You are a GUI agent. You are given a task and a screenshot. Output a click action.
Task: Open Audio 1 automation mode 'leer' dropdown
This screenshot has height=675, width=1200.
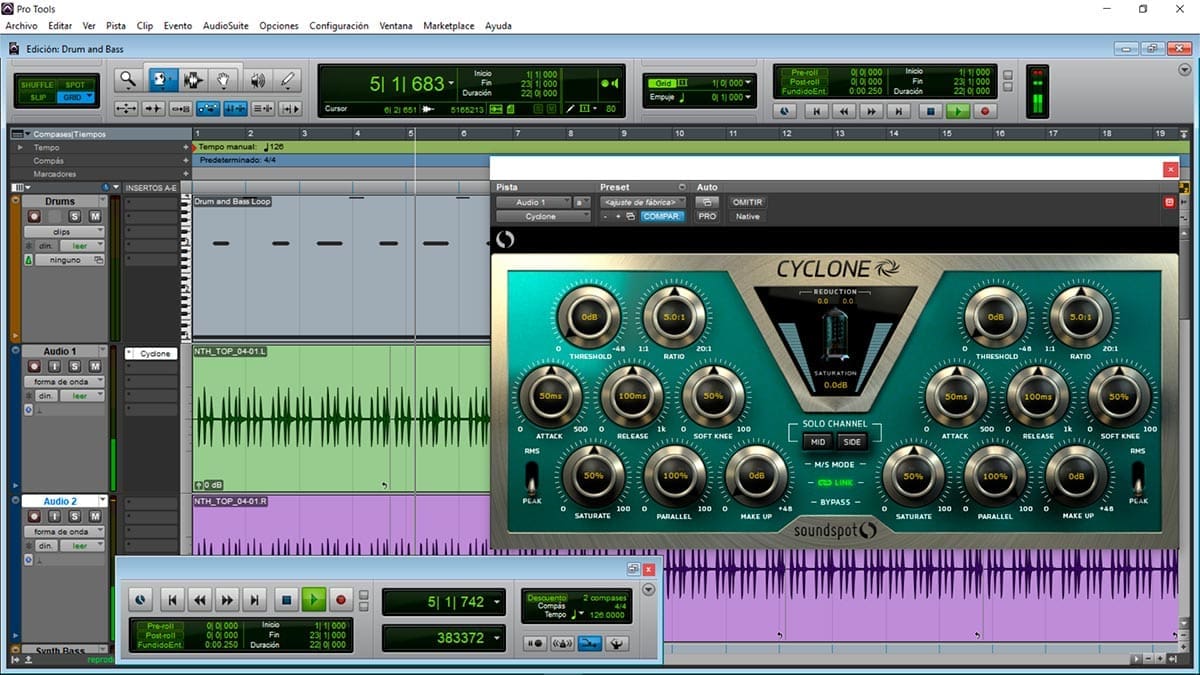click(82, 396)
